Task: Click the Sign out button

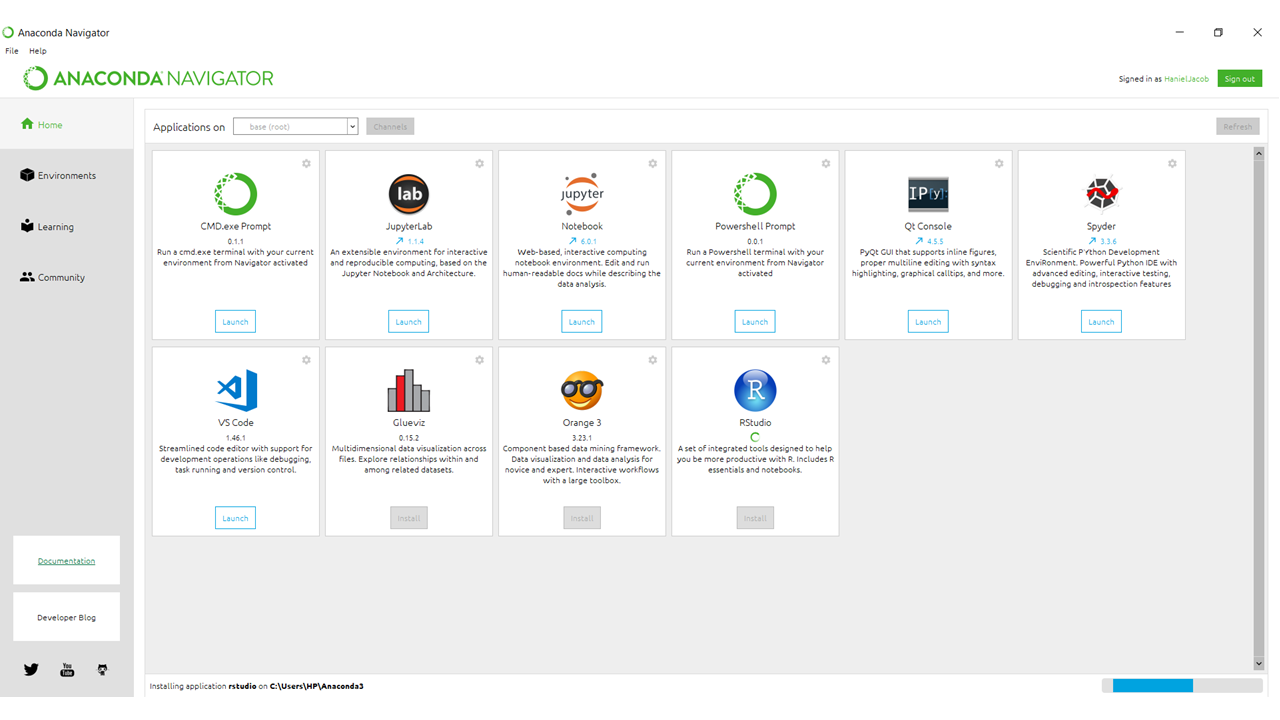Action: pos(1239,79)
